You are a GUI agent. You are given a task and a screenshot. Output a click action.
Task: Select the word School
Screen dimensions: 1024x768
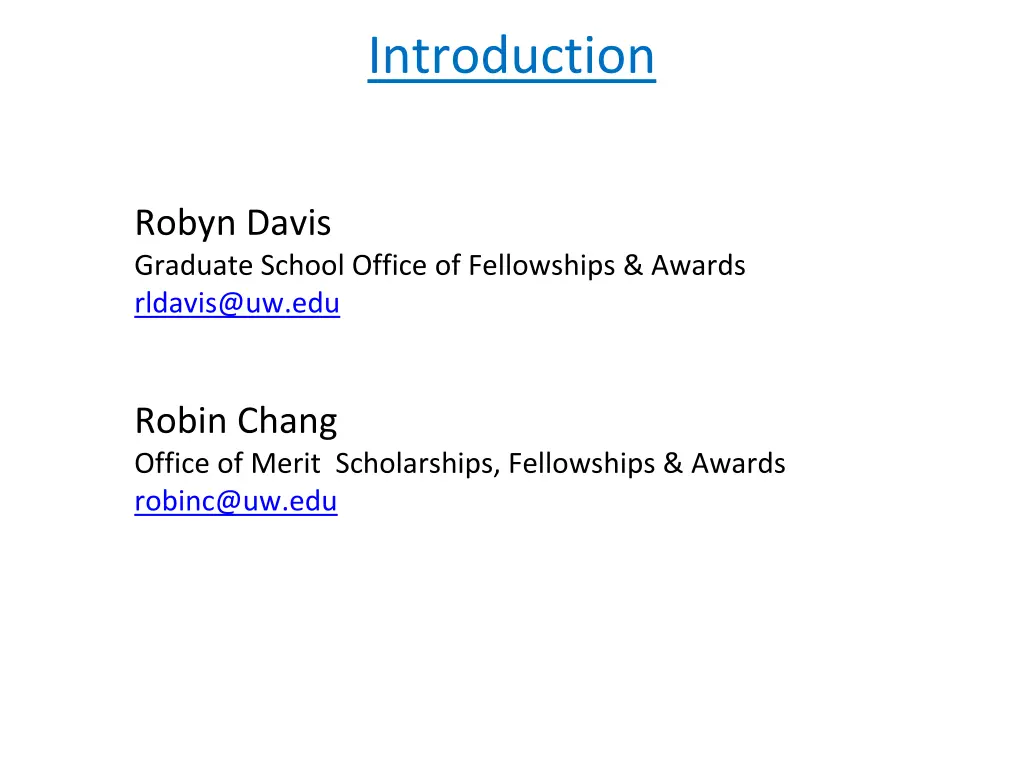pos(302,266)
